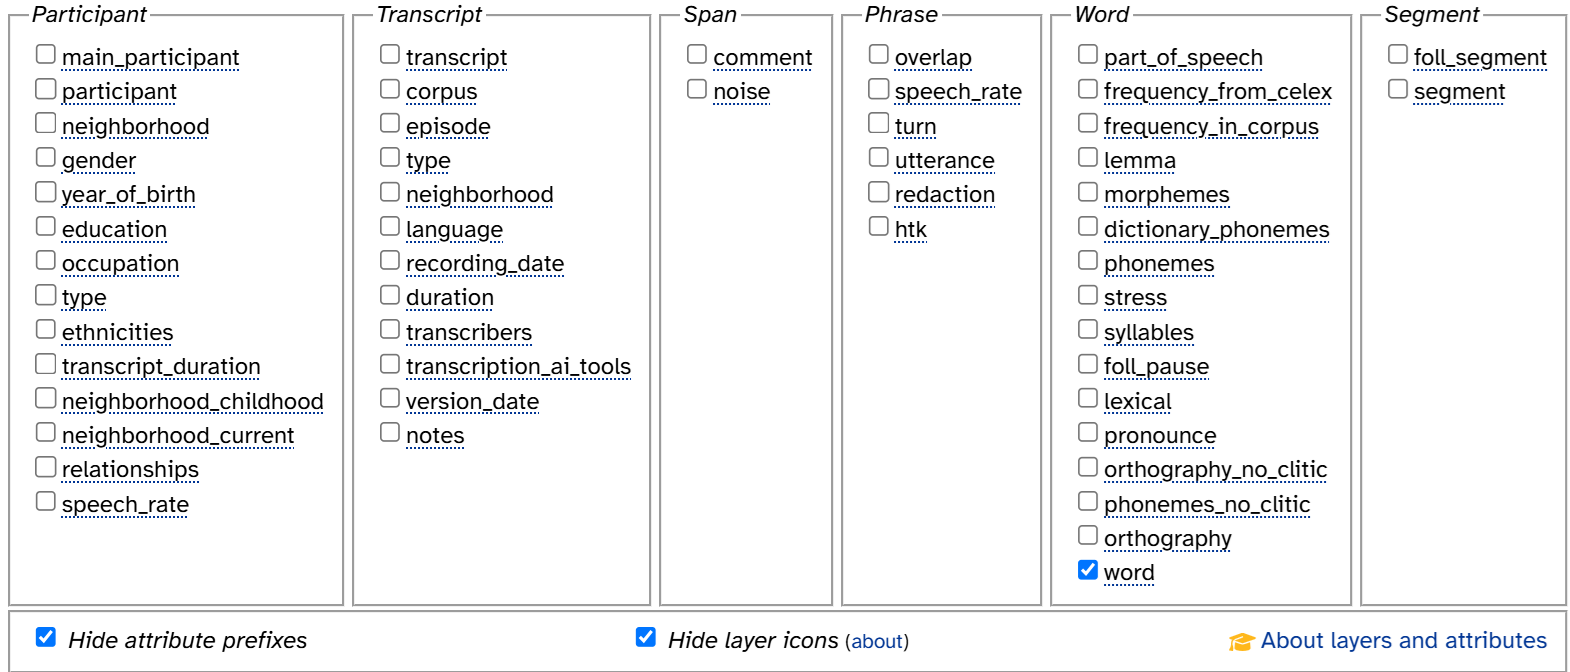The image size is (1570, 672).
Task: Enable the recording_date transcript attribute
Action: pos(390,260)
